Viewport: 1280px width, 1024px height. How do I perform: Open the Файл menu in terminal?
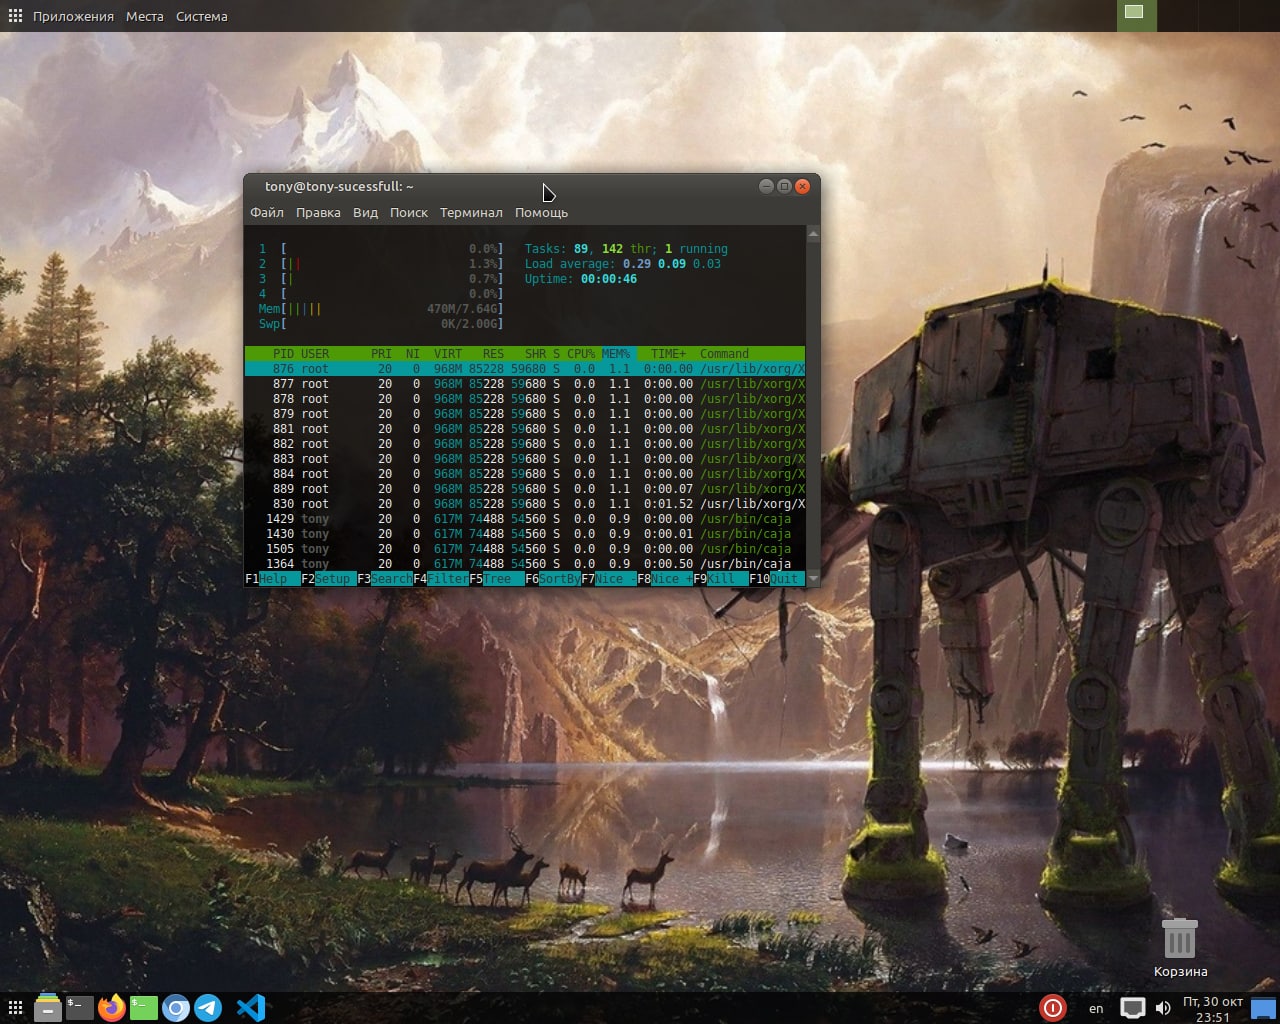coord(267,212)
